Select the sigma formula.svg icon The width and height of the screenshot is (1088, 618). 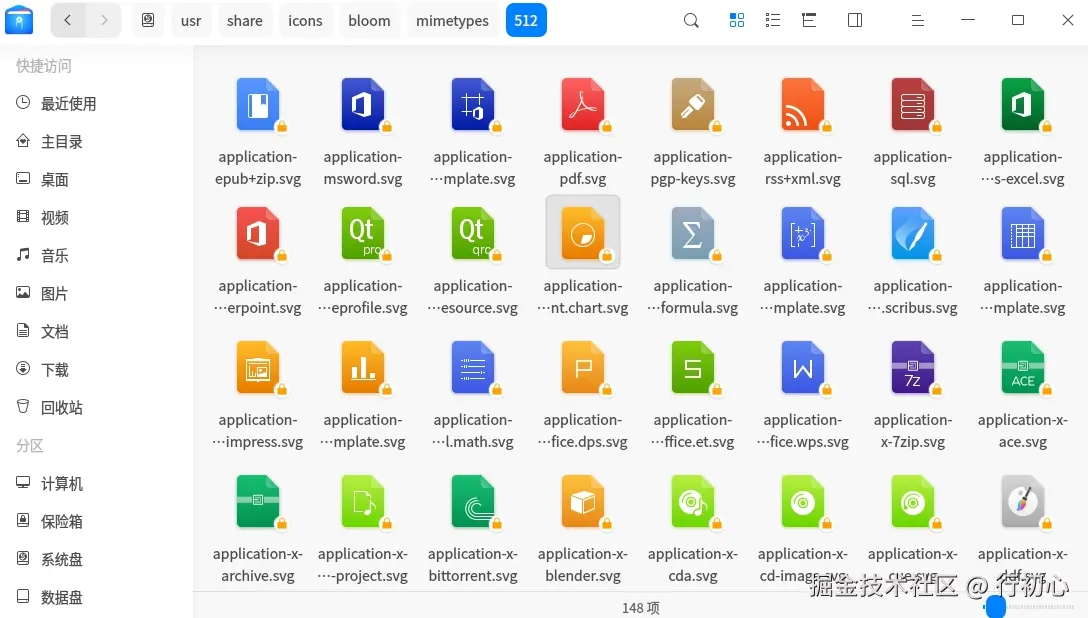point(692,234)
